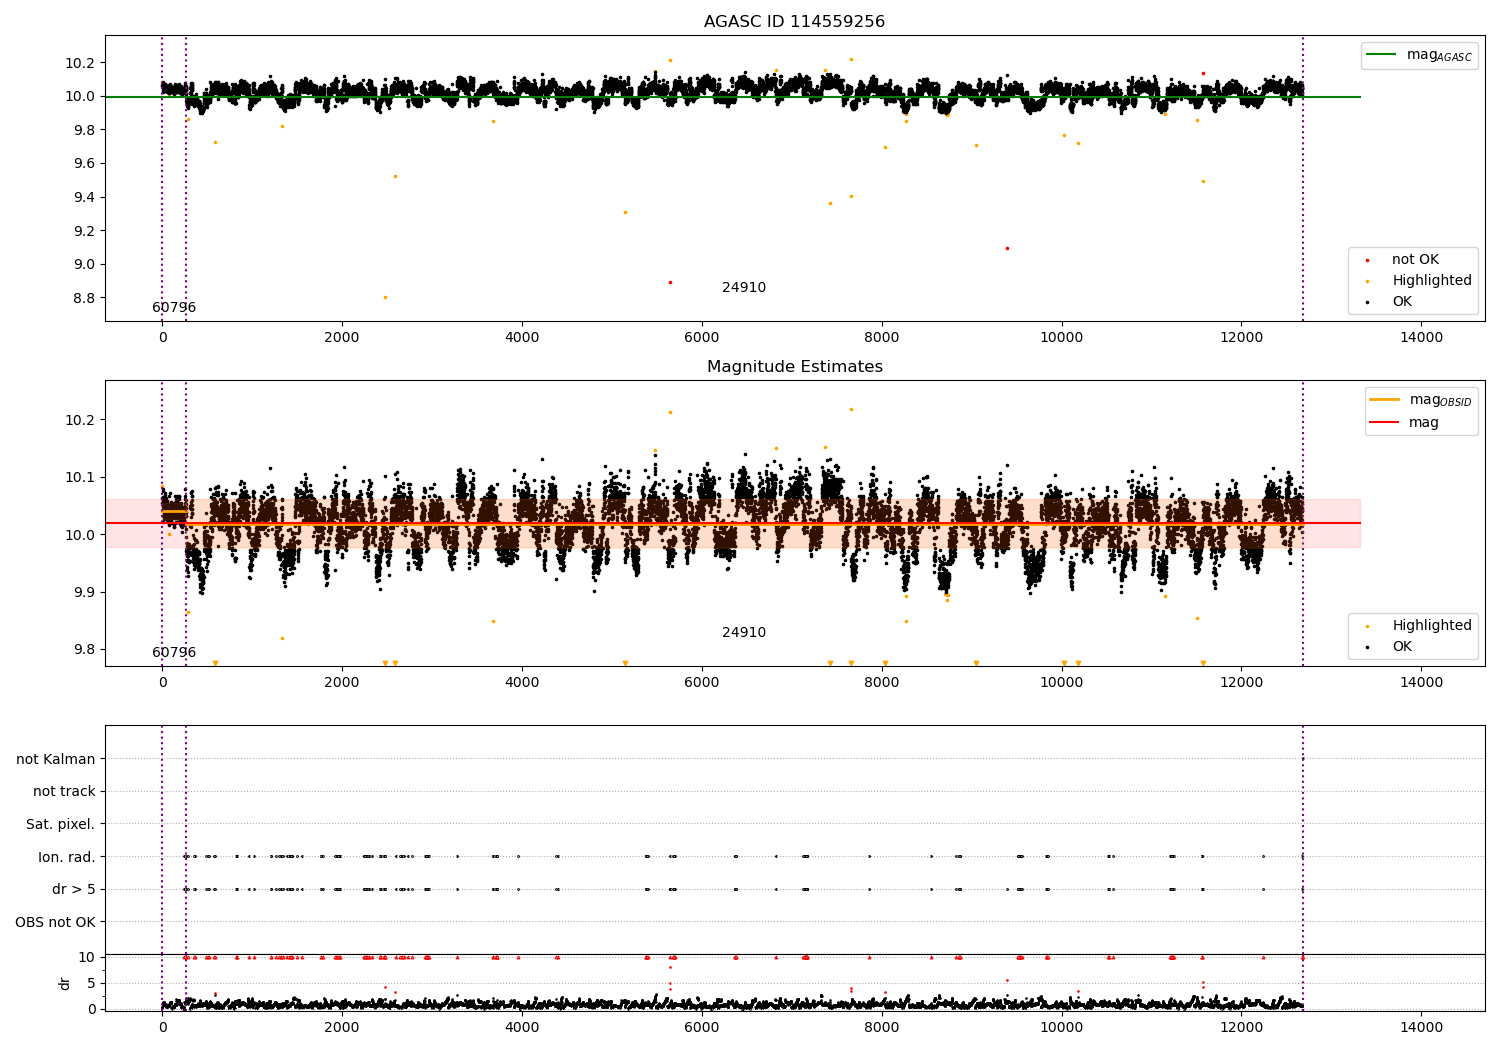Click the lowest orange point near magnitude 8.8

coord(385,297)
